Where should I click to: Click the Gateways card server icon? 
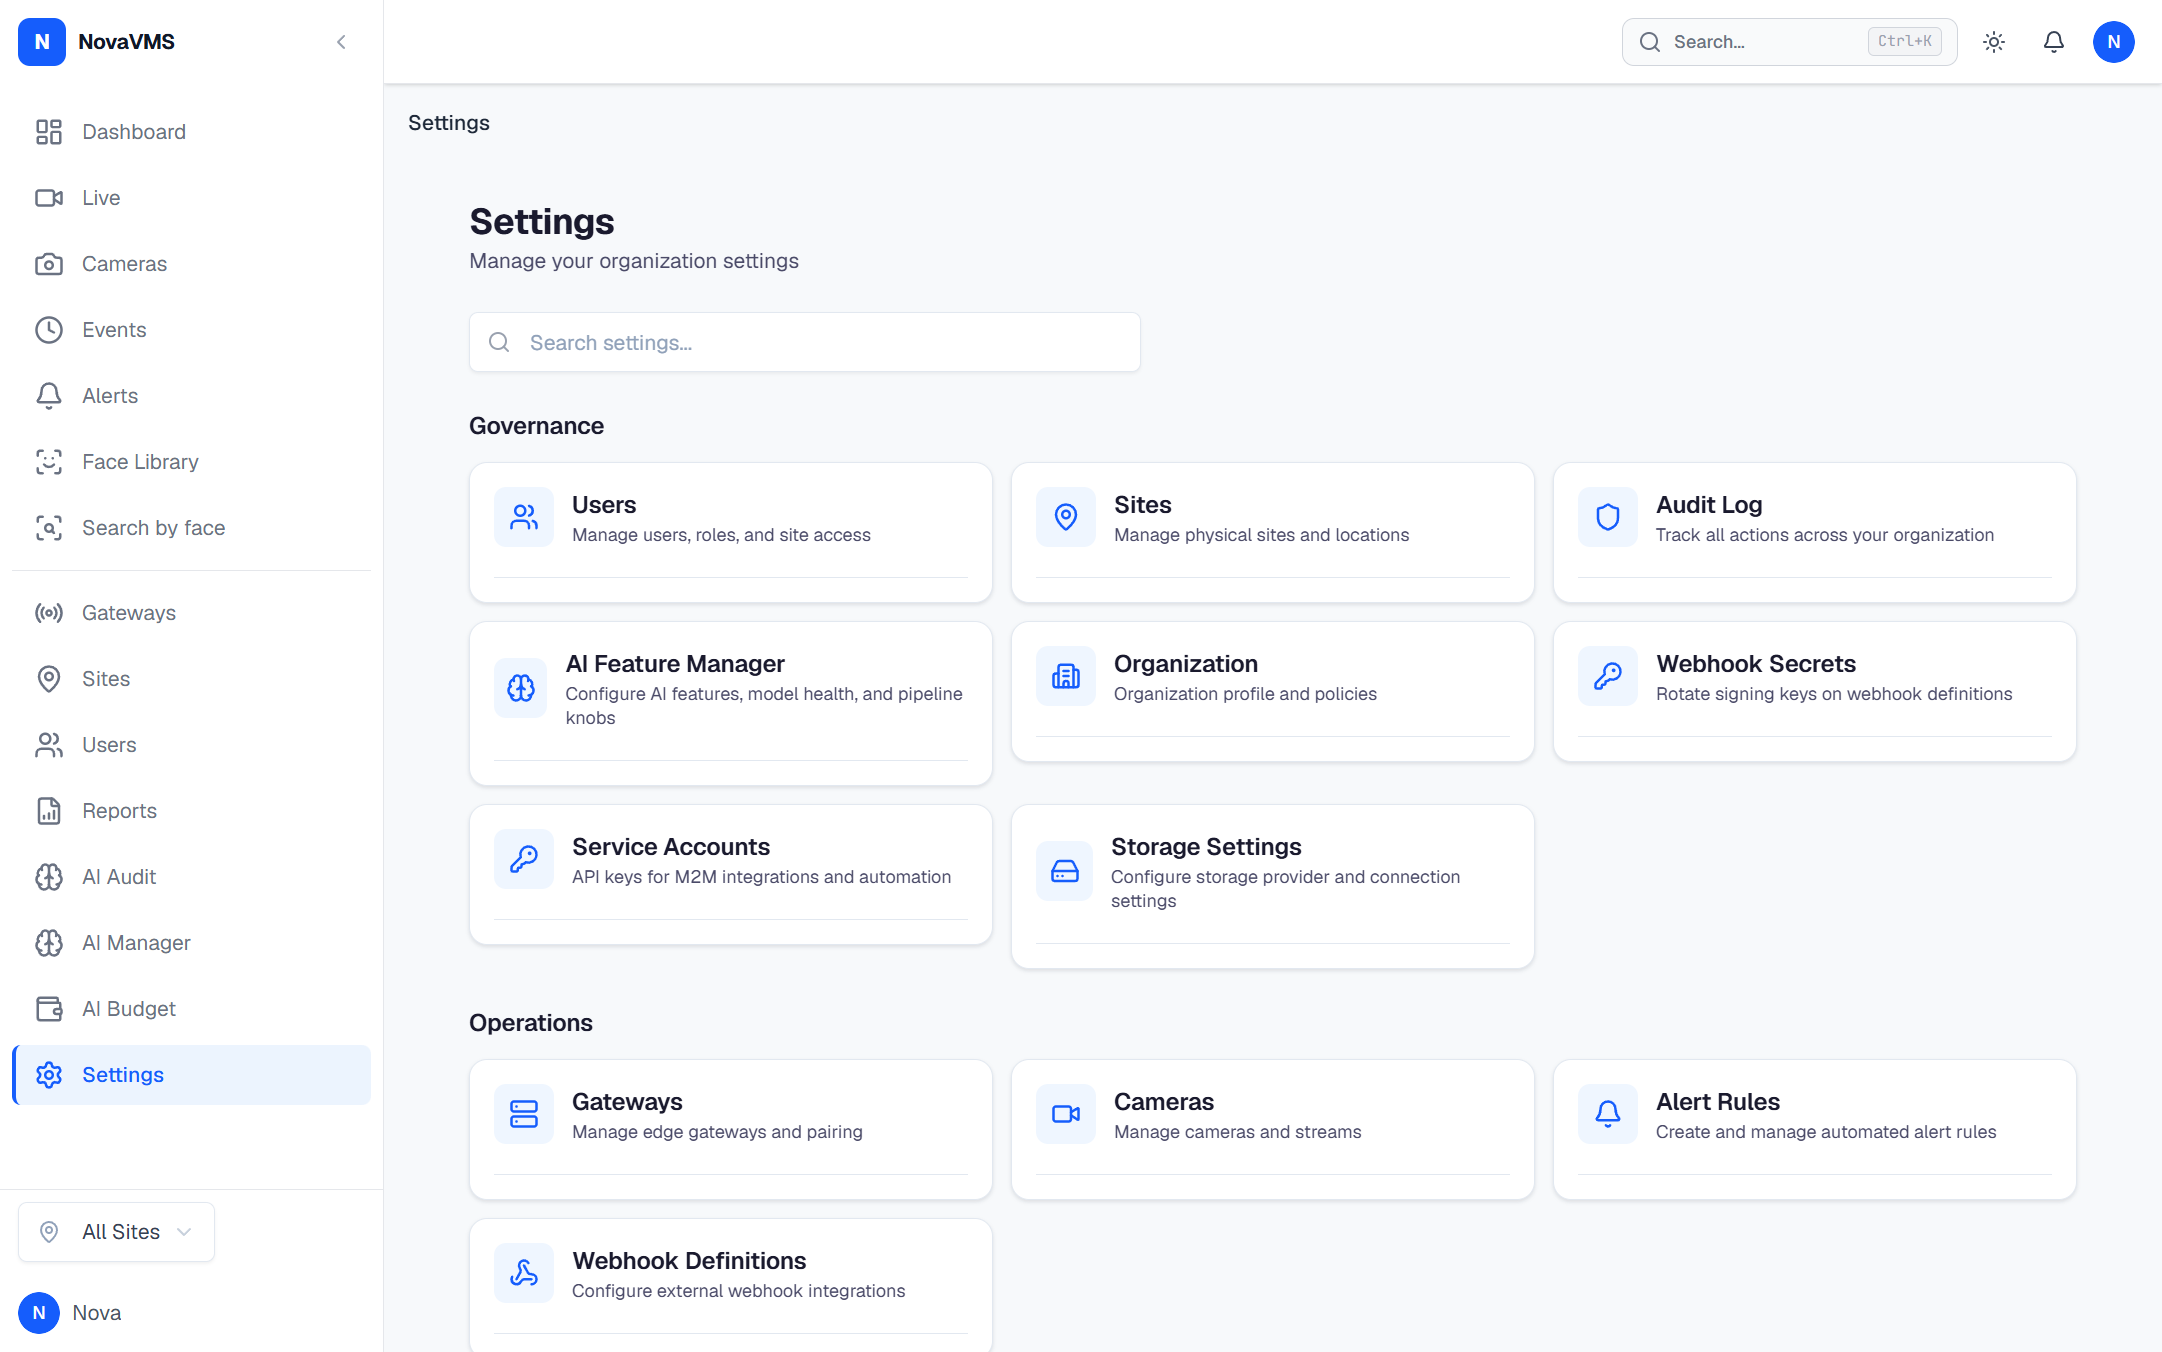click(524, 1114)
